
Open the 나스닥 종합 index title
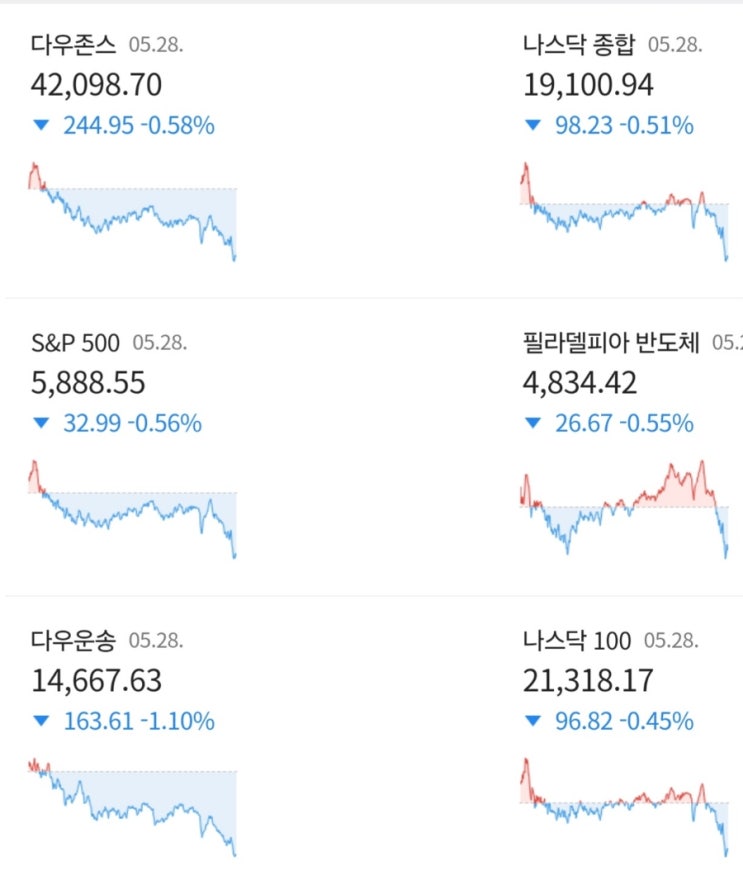(580, 45)
